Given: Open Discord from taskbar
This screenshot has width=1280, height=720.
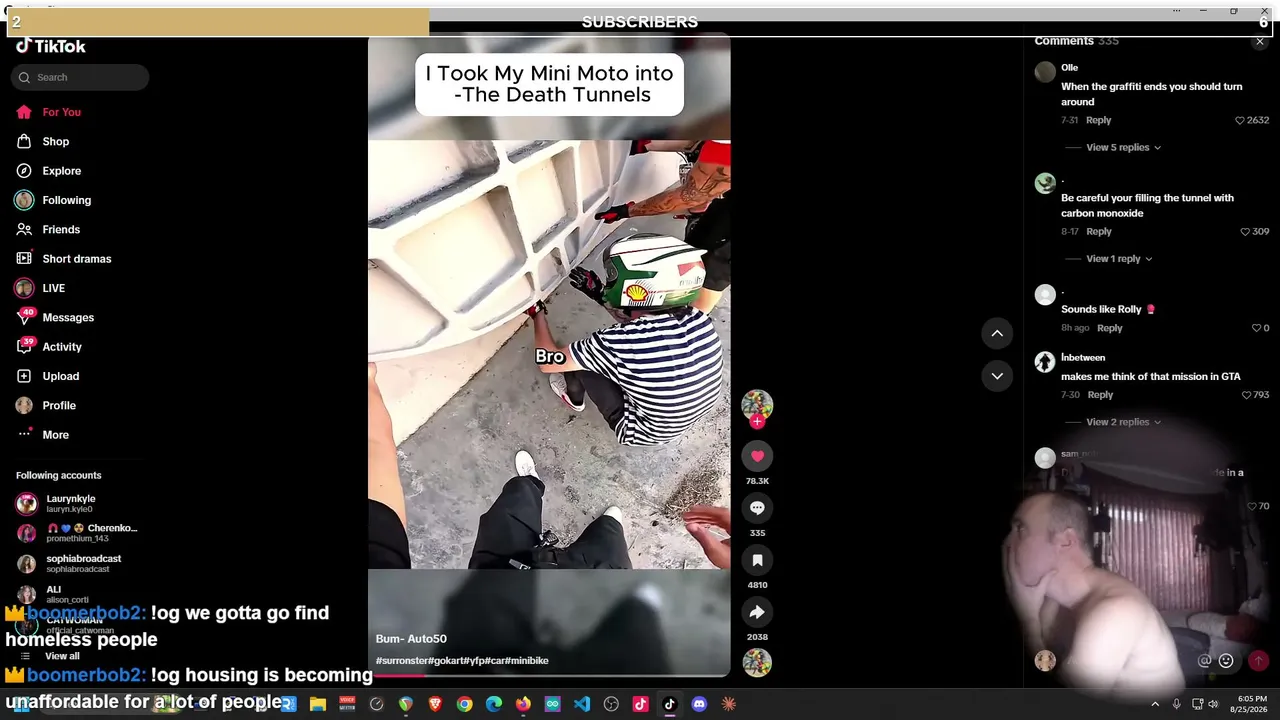Looking at the screenshot, I should [699, 704].
